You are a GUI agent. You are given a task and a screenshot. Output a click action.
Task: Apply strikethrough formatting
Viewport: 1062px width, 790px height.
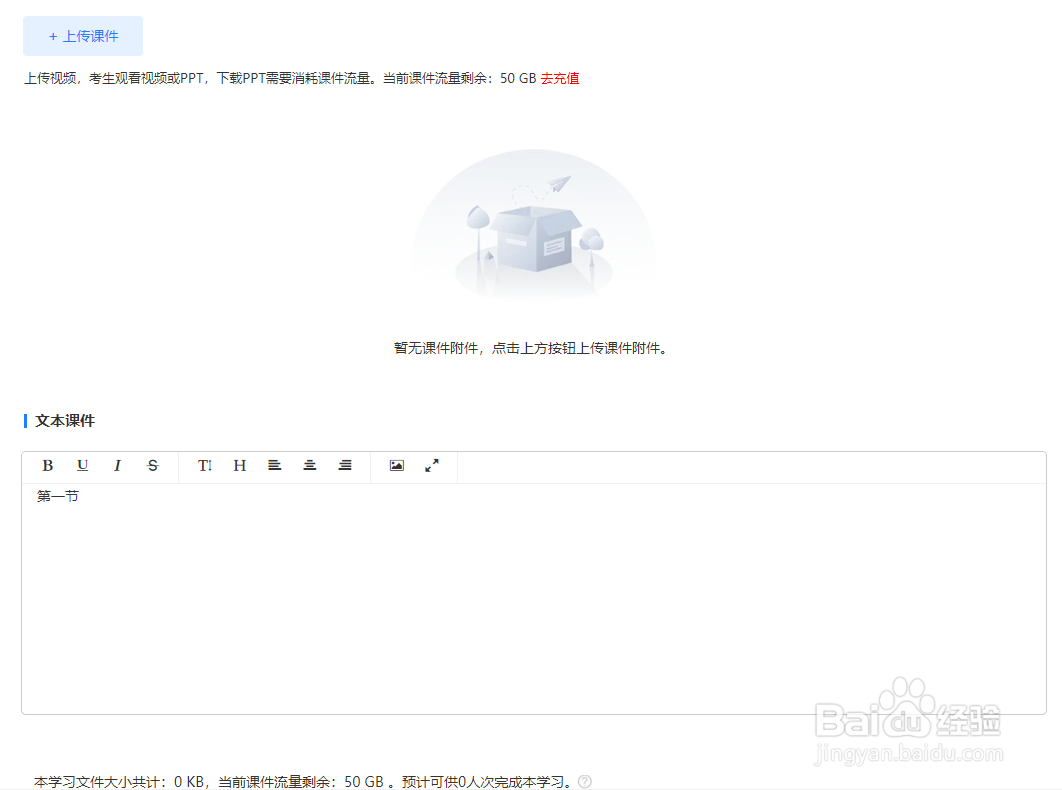point(152,465)
